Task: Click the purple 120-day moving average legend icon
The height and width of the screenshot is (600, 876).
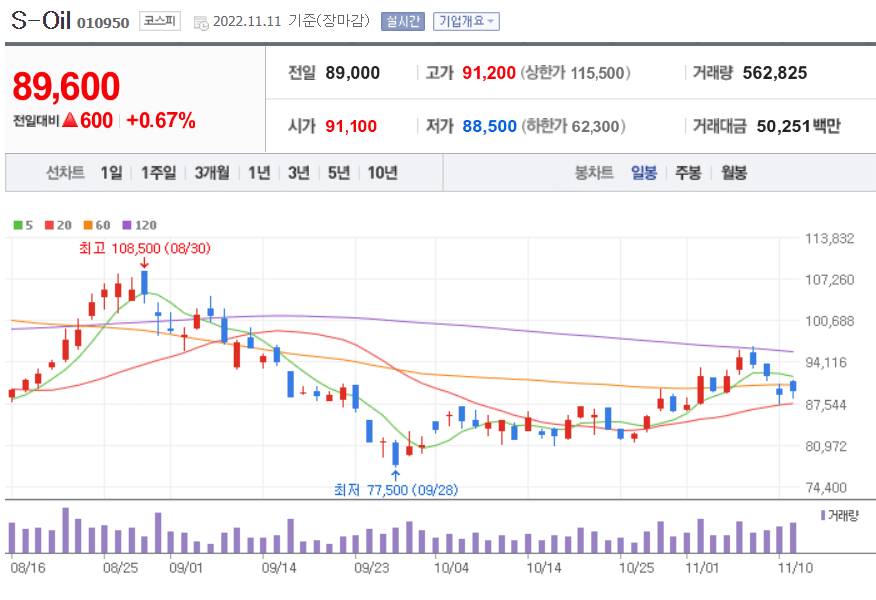Action: pos(127,226)
